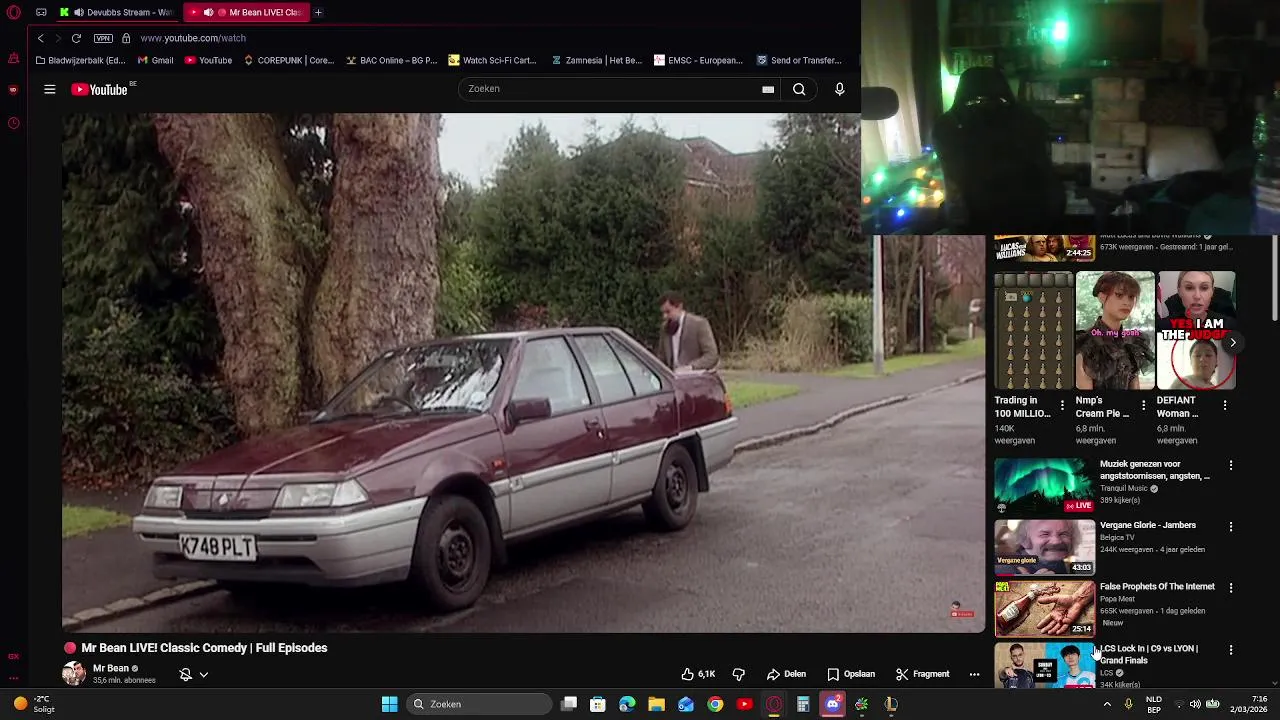Open Task View on the taskbar
Image resolution: width=1280 pixels, height=720 pixels.
pyautogui.click(x=569, y=704)
